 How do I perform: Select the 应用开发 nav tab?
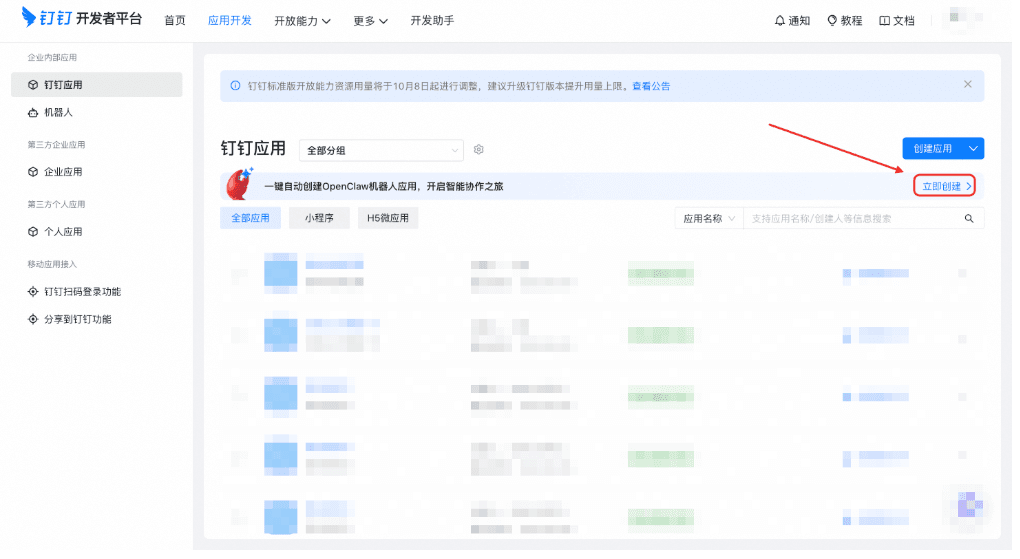click(x=232, y=21)
